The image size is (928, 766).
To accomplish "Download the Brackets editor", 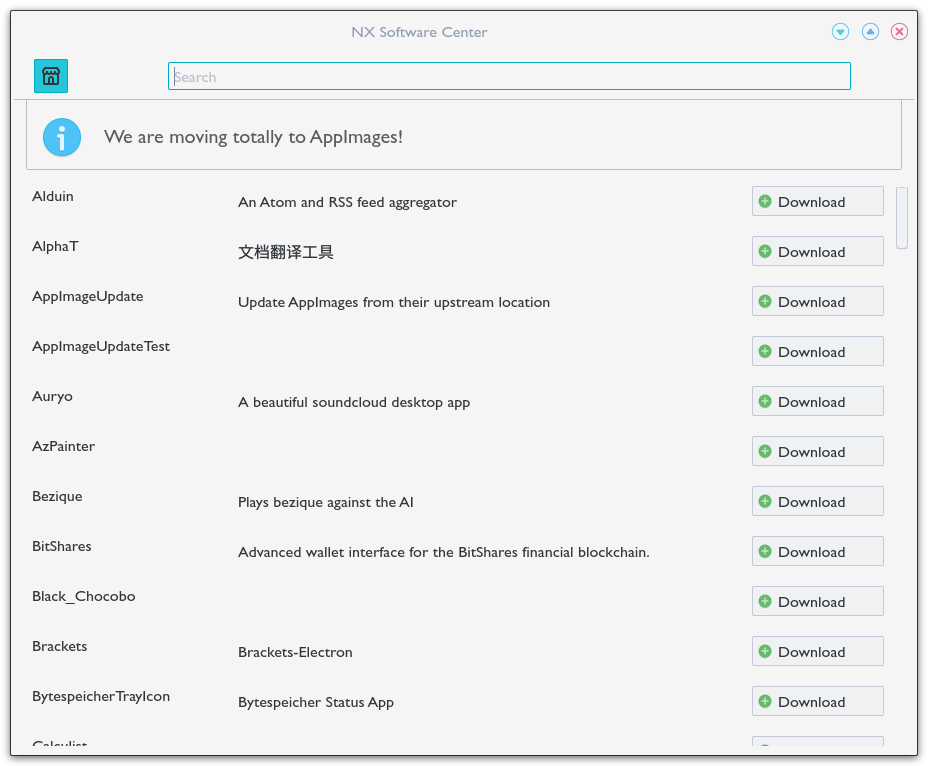I will (817, 651).
